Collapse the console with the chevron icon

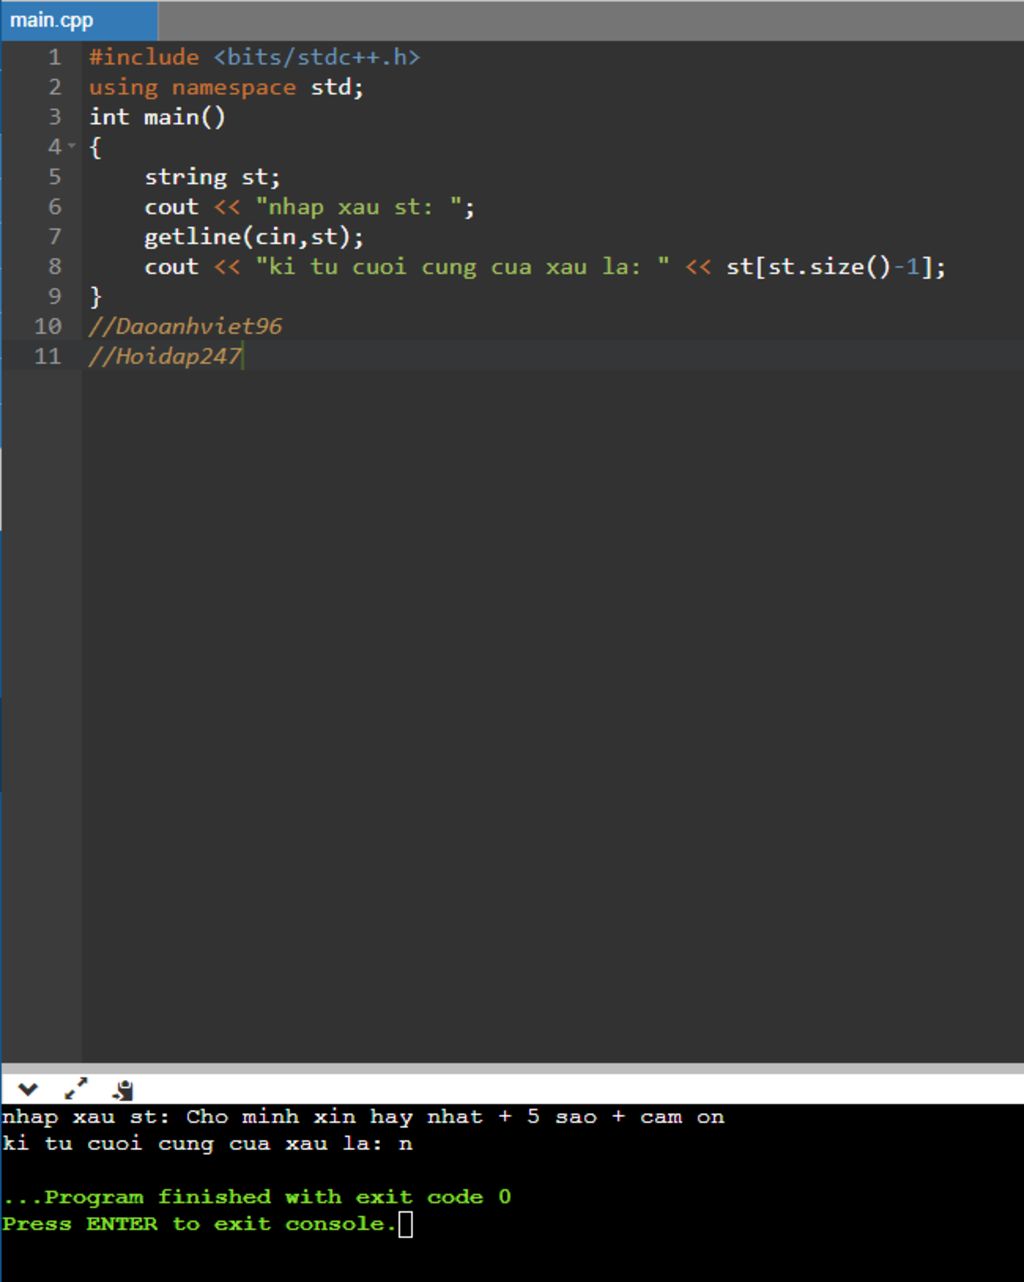click(28, 1090)
